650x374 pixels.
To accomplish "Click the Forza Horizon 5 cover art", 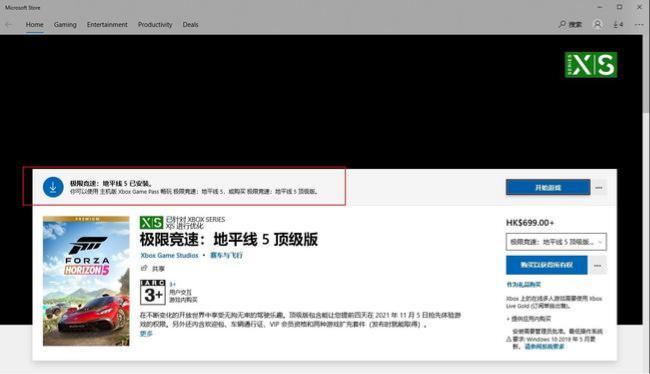I will [x=86, y=281].
